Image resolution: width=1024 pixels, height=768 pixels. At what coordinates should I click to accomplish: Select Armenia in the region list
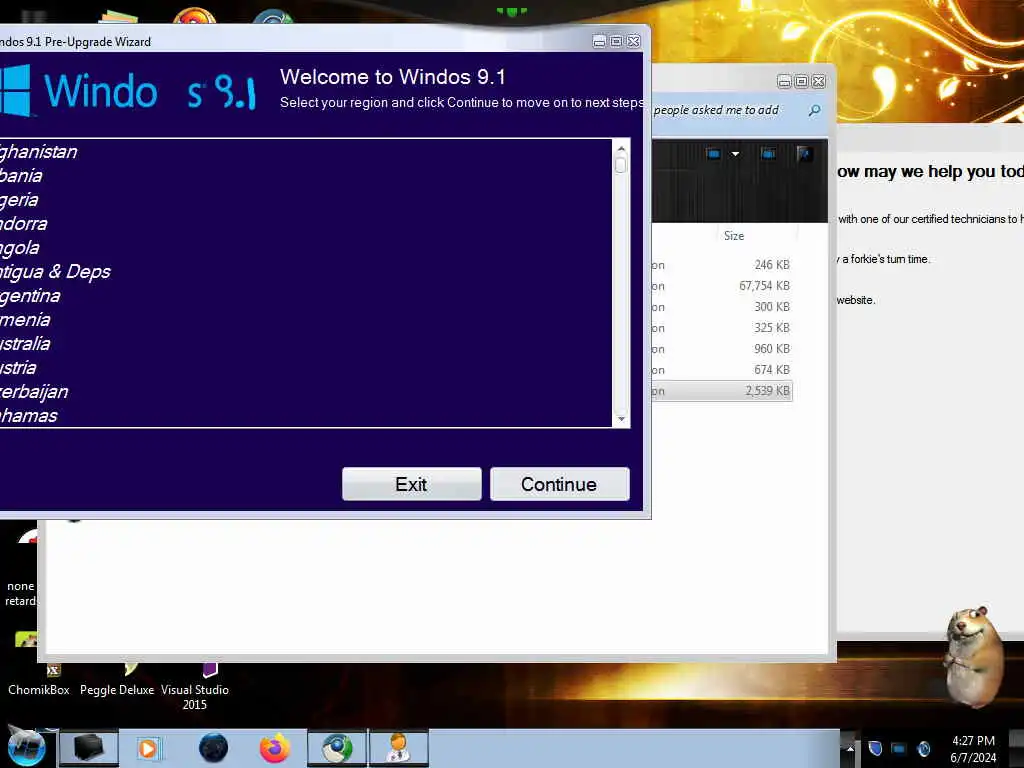click(306, 320)
